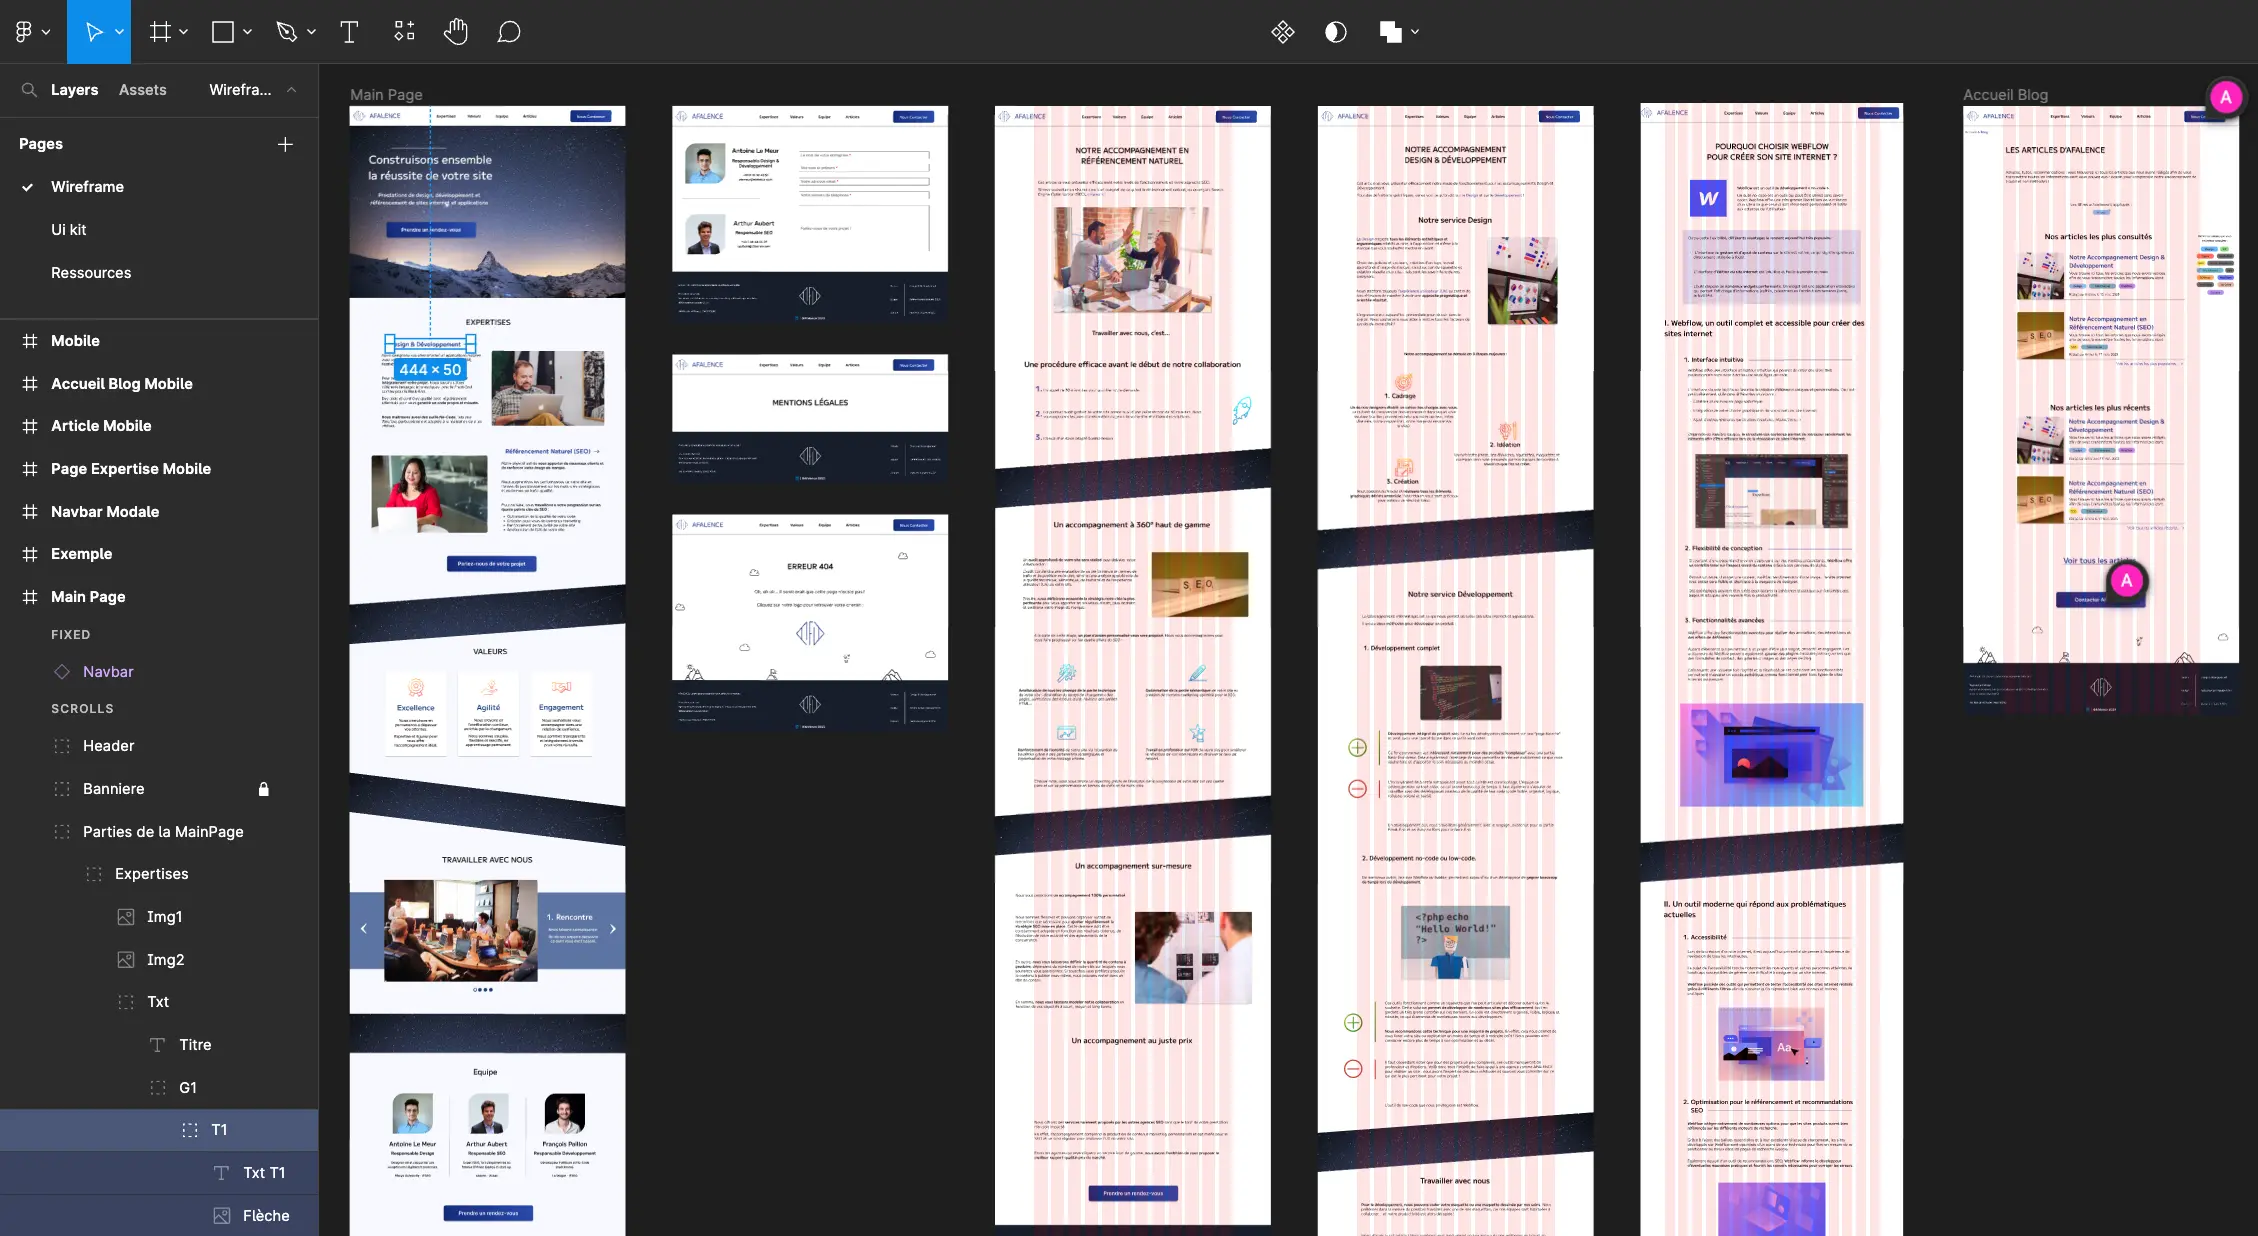Switch to the Layers tab
2258x1236 pixels.
[x=75, y=90]
